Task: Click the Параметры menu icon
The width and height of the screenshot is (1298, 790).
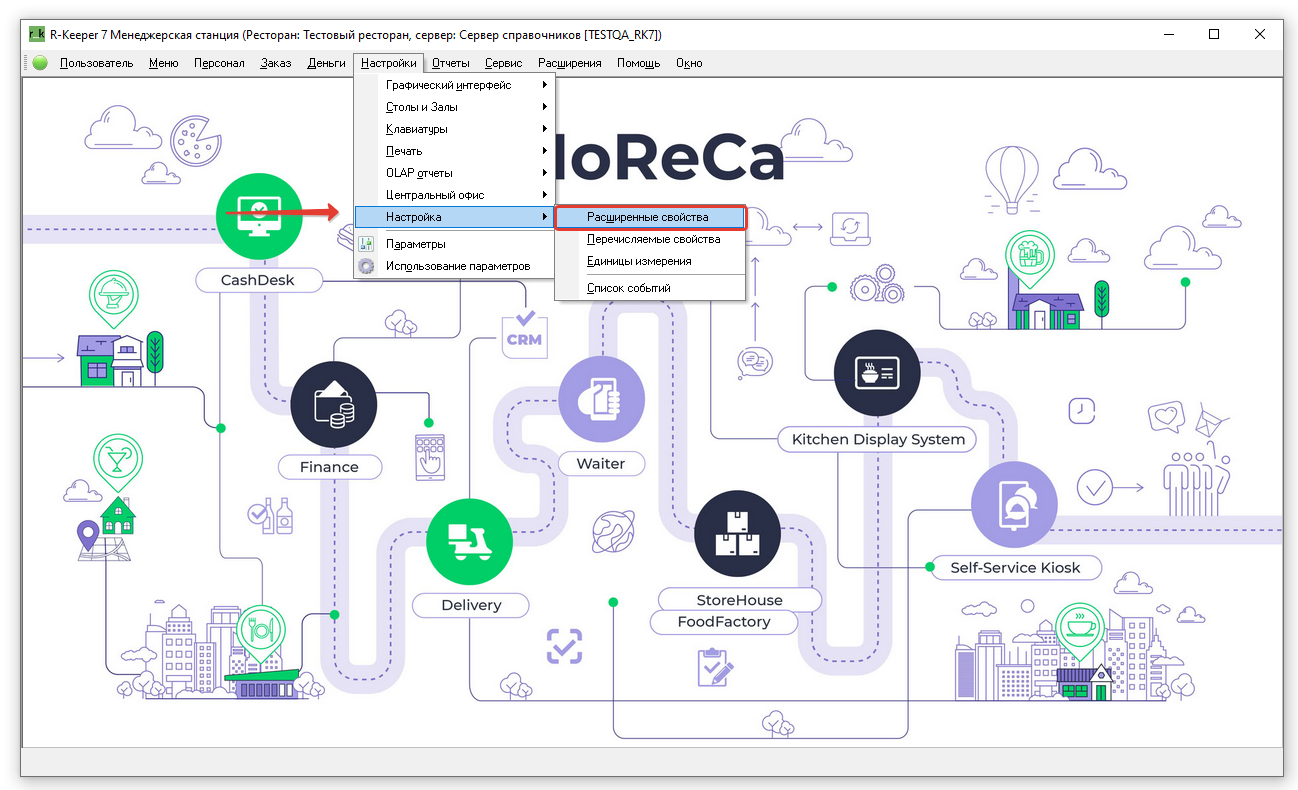Action: tap(366, 244)
